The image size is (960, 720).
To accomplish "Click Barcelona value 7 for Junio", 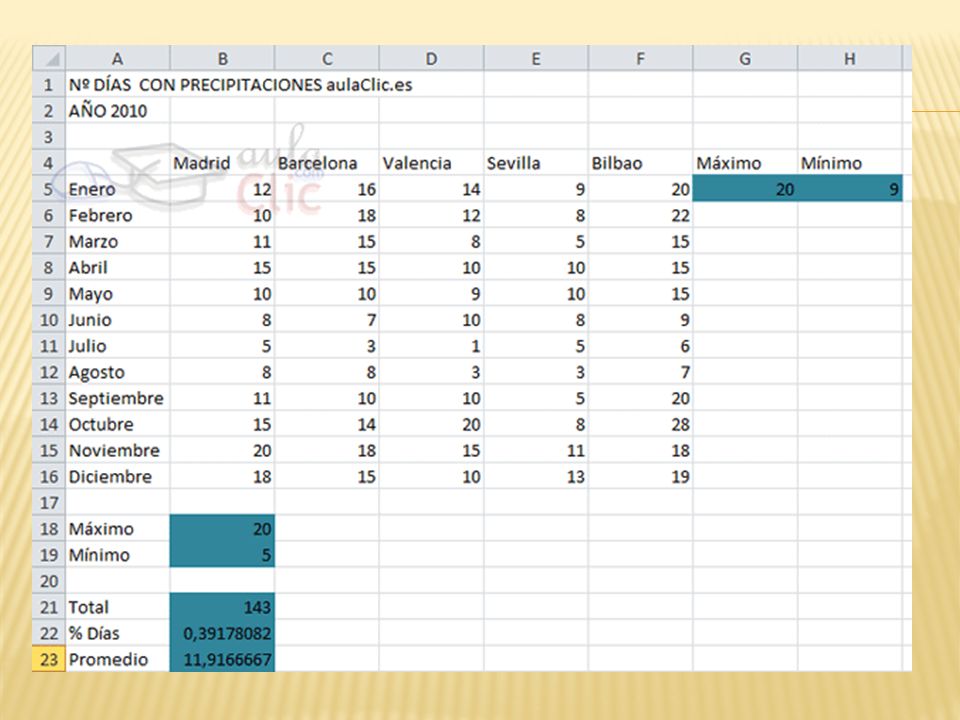I will [x=327, y=320].
